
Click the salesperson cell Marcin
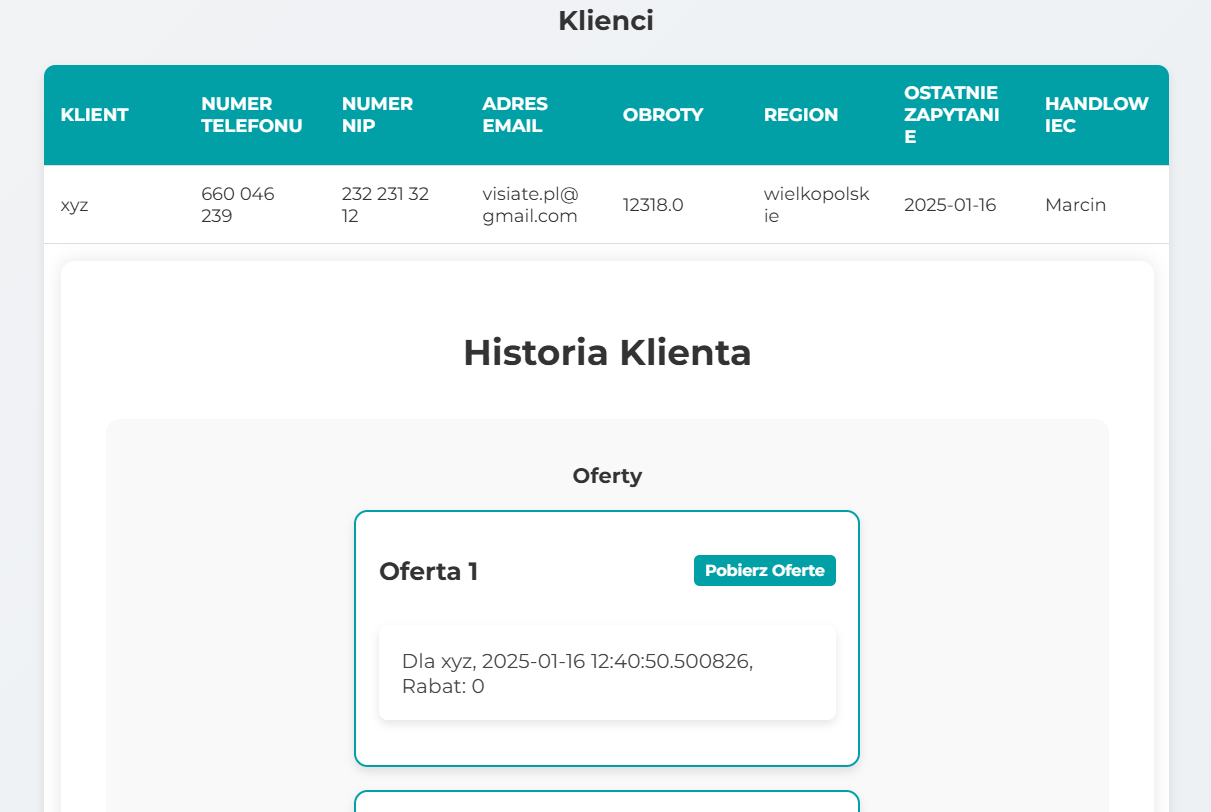point(1076,205)
